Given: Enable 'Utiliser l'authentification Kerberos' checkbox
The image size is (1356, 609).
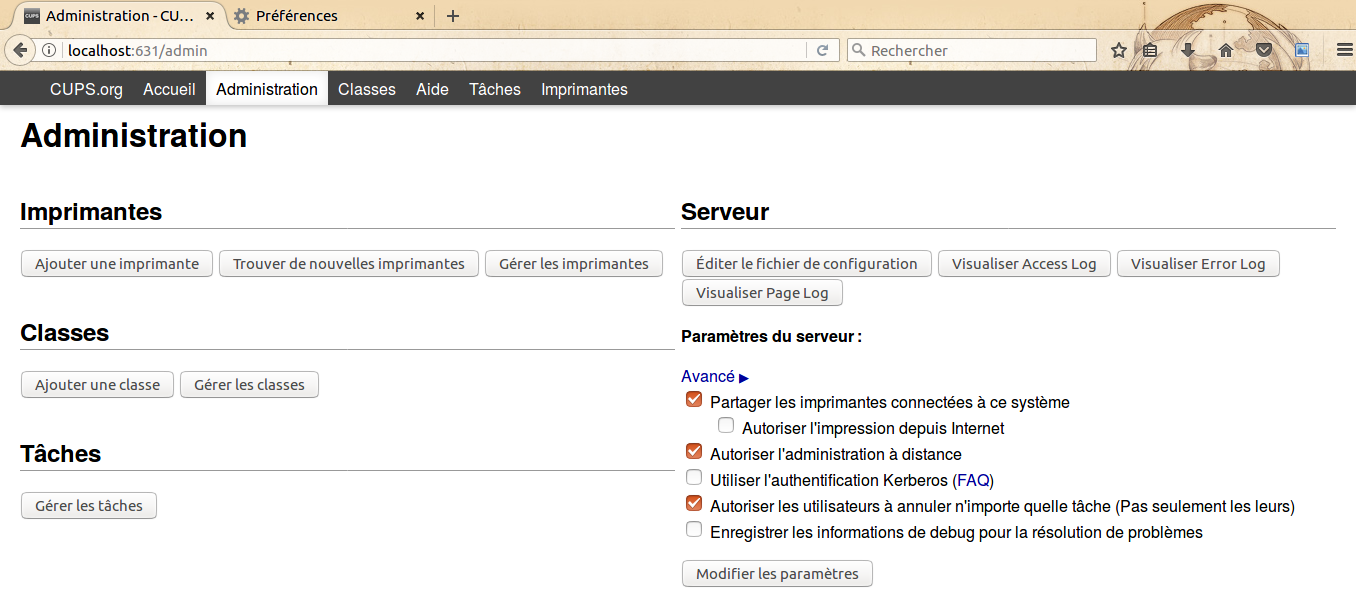Looking at the screenshot, I should coord(694,478).
